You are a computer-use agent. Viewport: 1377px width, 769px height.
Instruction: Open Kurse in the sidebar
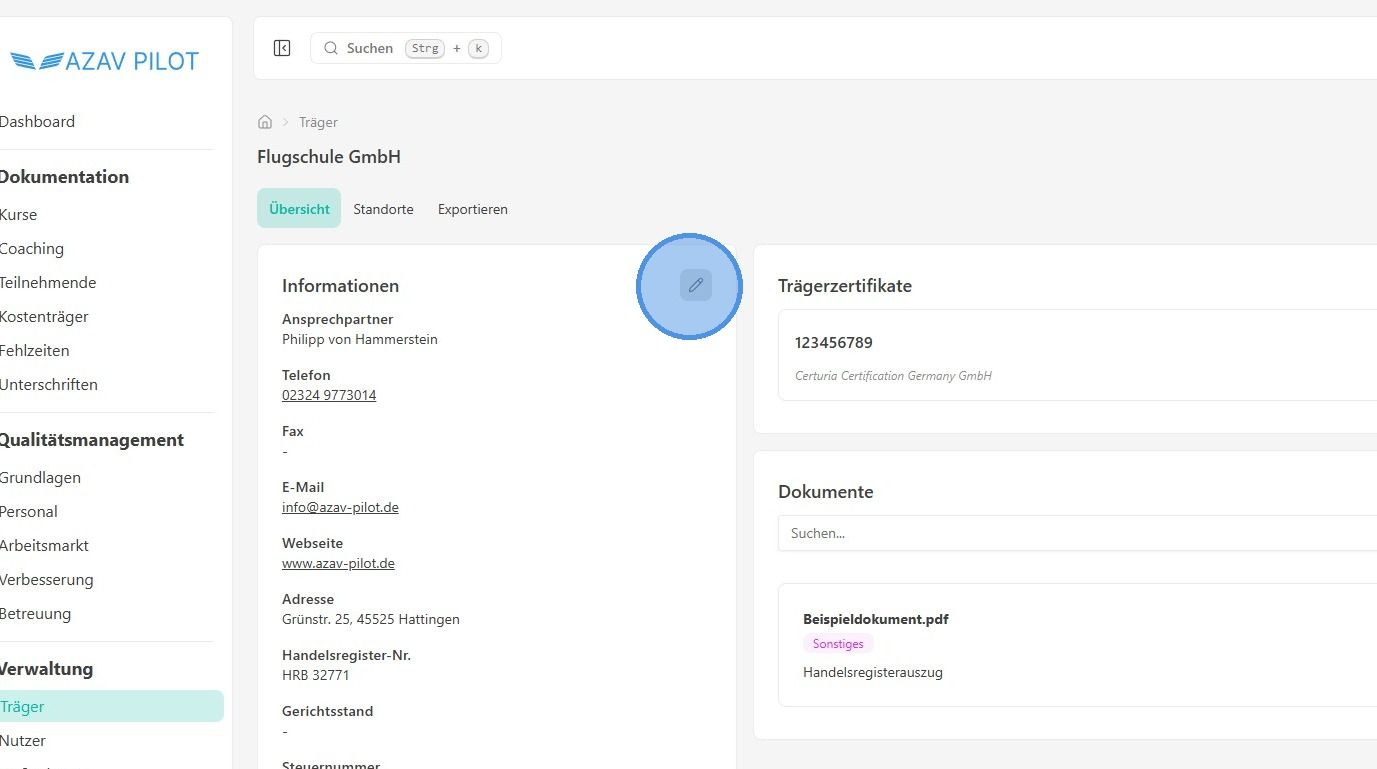(x=18, y=215)
